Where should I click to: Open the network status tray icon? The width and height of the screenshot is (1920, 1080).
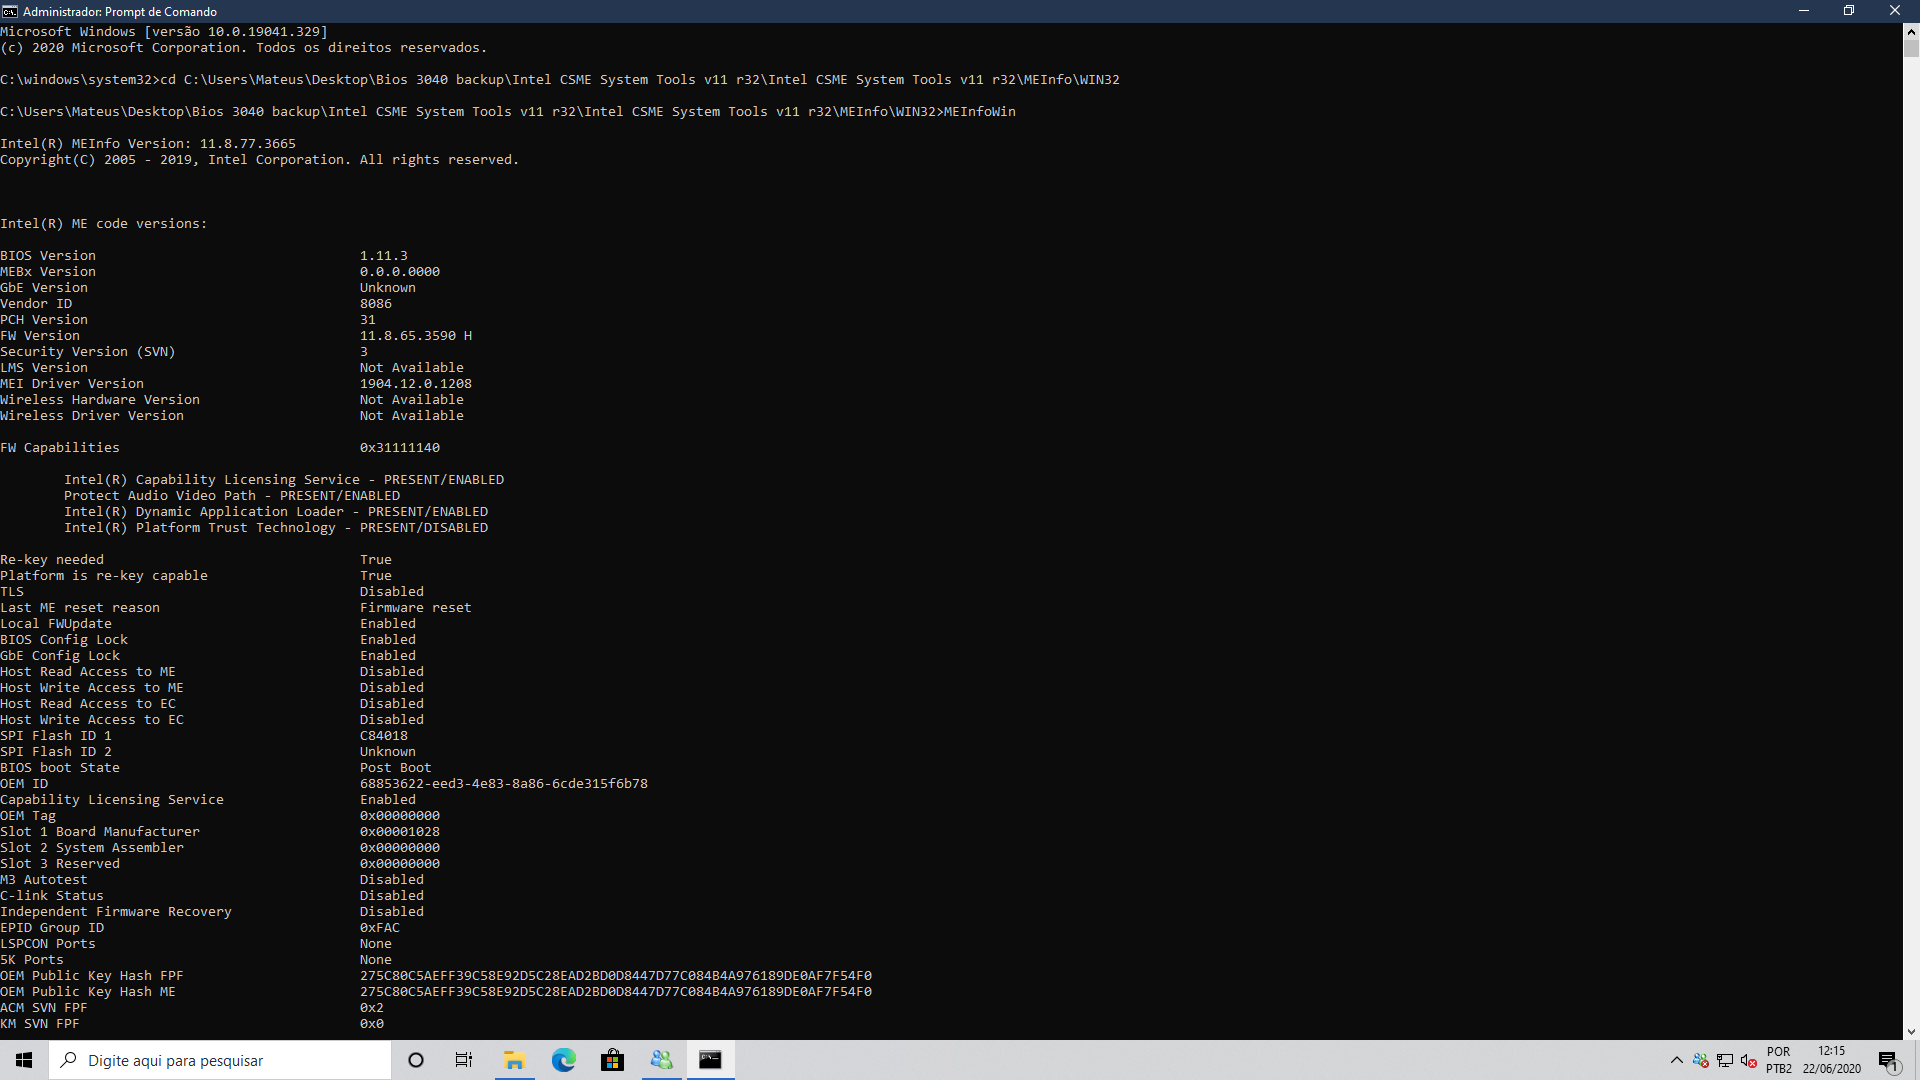click(x=1725, y=1061)
